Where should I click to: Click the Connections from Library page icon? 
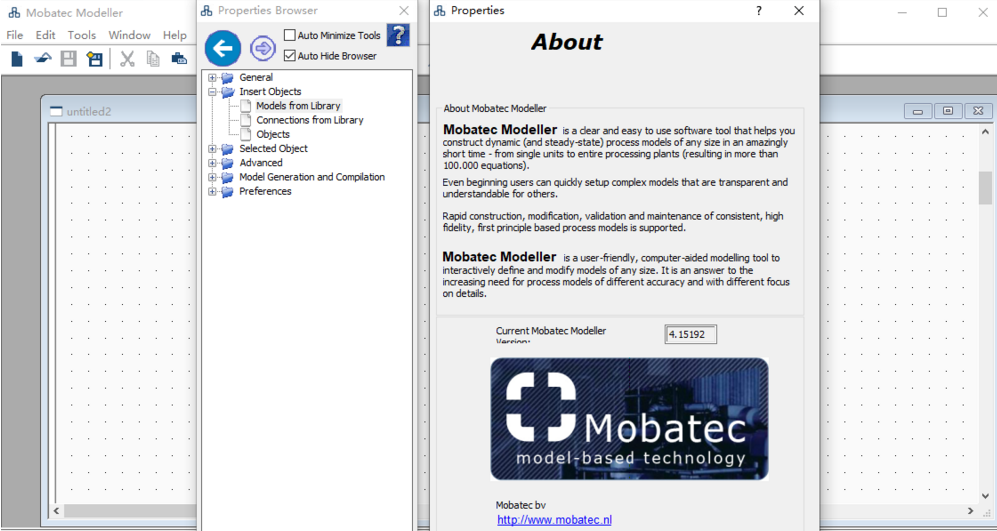tap(245, 120)
